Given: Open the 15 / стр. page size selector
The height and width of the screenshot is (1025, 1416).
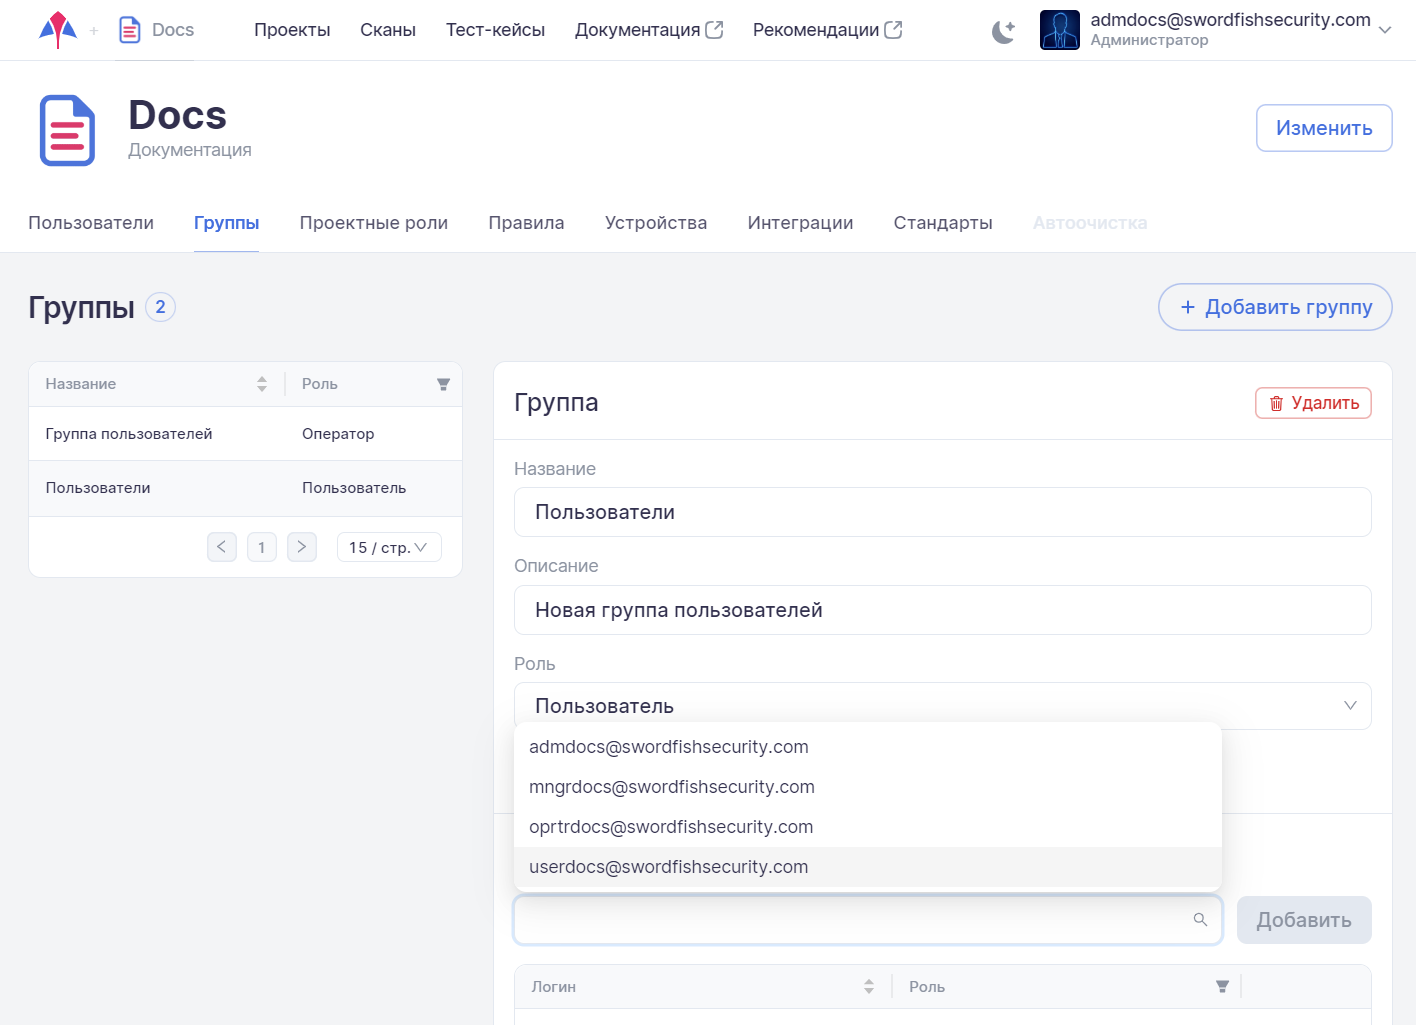Looking at the screenshot, I should tap(389, 547).
